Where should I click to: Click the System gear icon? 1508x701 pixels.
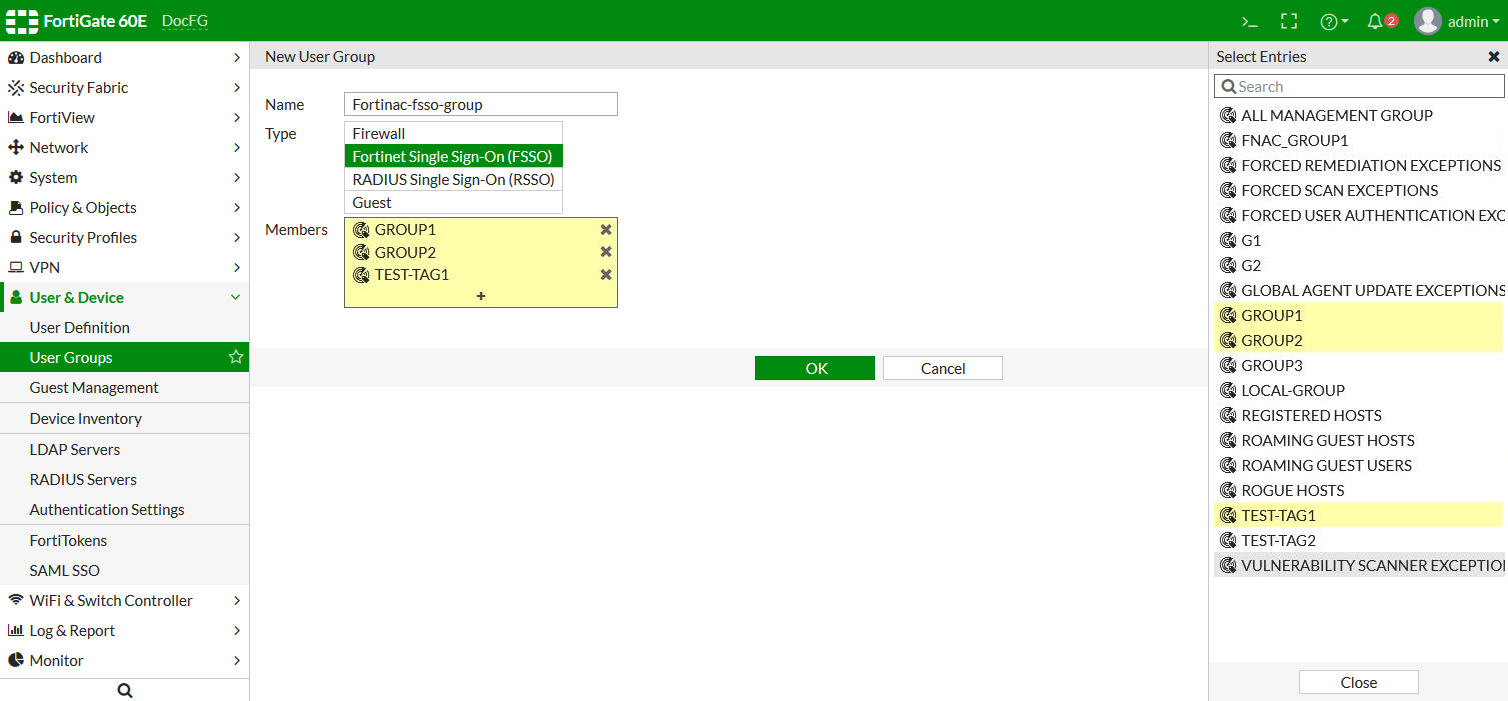[x=16, y=178]
